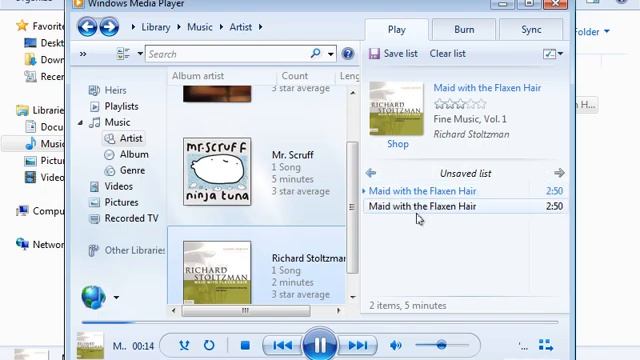Click the Save list floppy disk icon

tap(374, 53)
